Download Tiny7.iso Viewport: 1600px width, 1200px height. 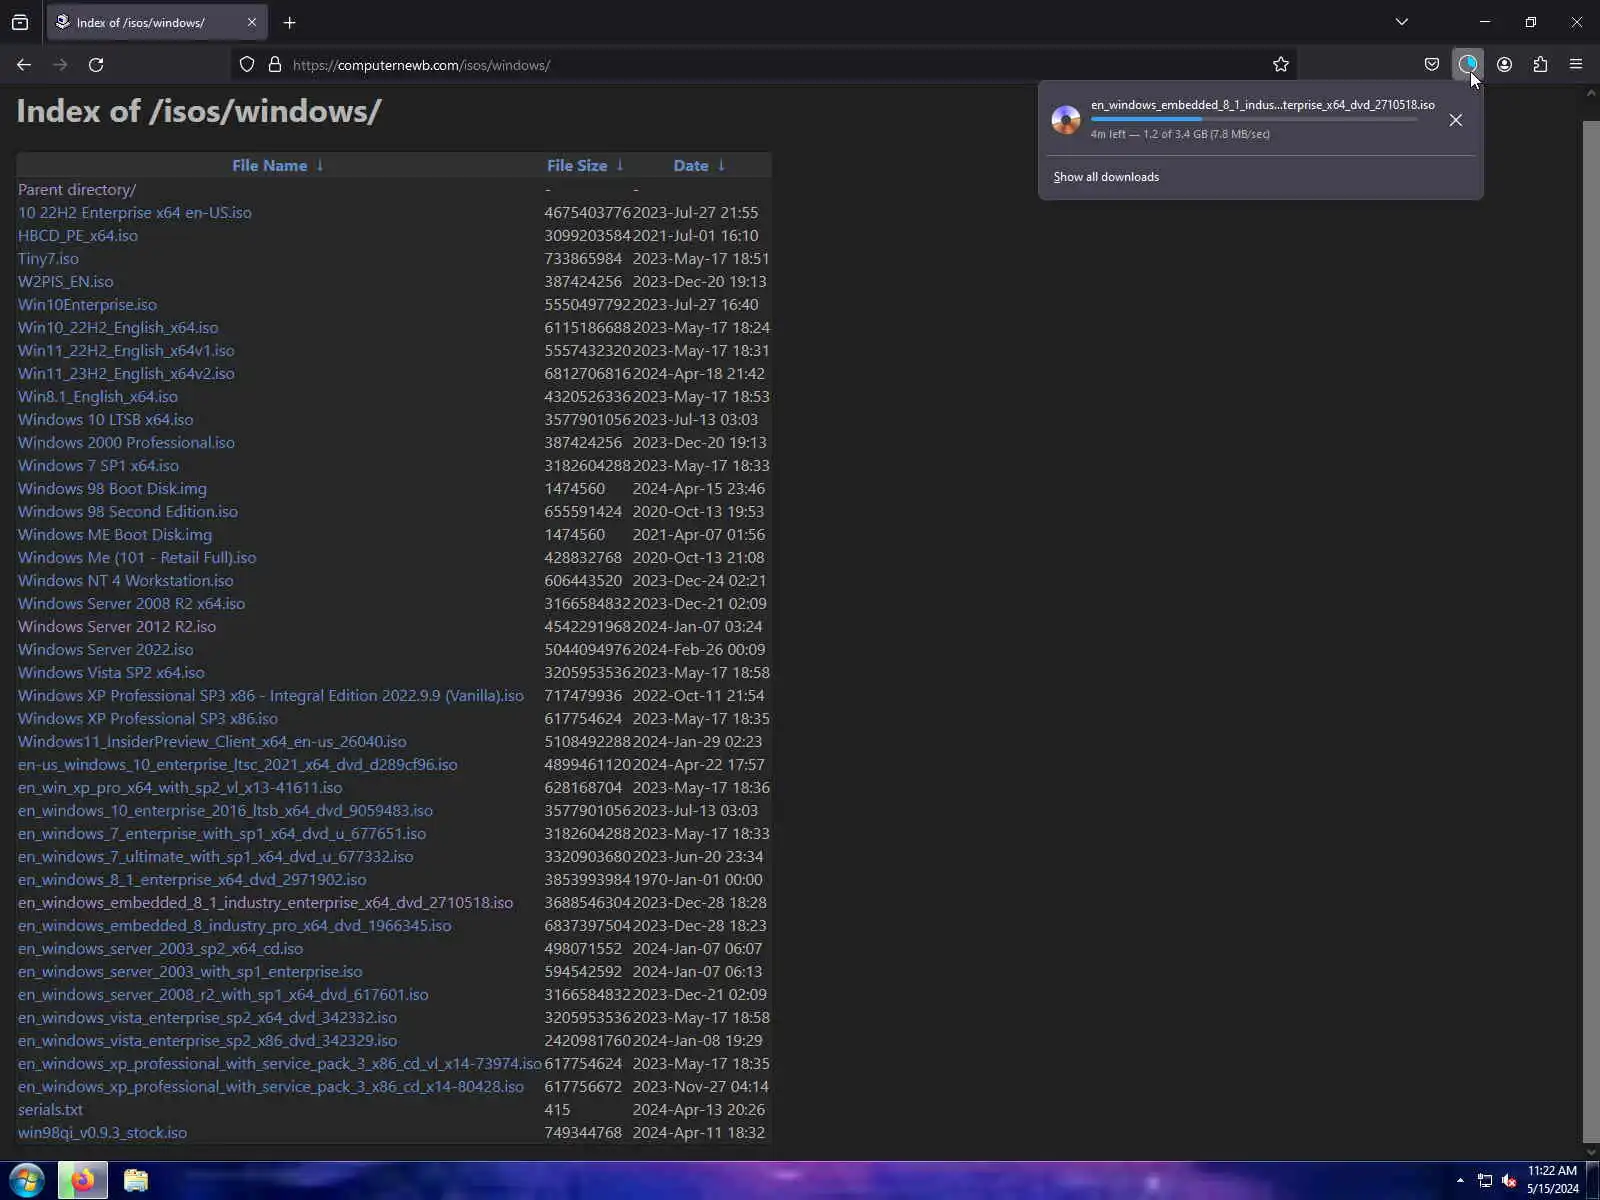click(48, 259)
